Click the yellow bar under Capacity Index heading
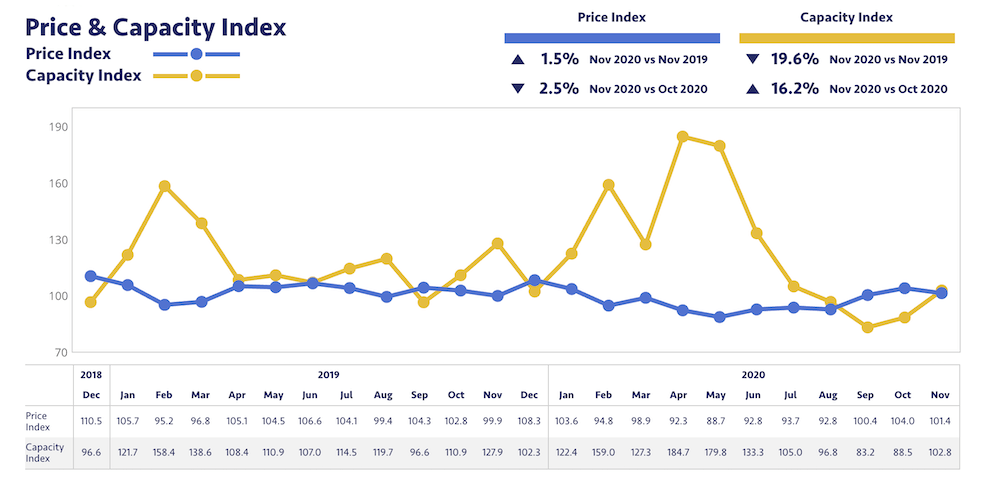The height and width of the screenshot is (500, 1000). click(x=847, y=38)
